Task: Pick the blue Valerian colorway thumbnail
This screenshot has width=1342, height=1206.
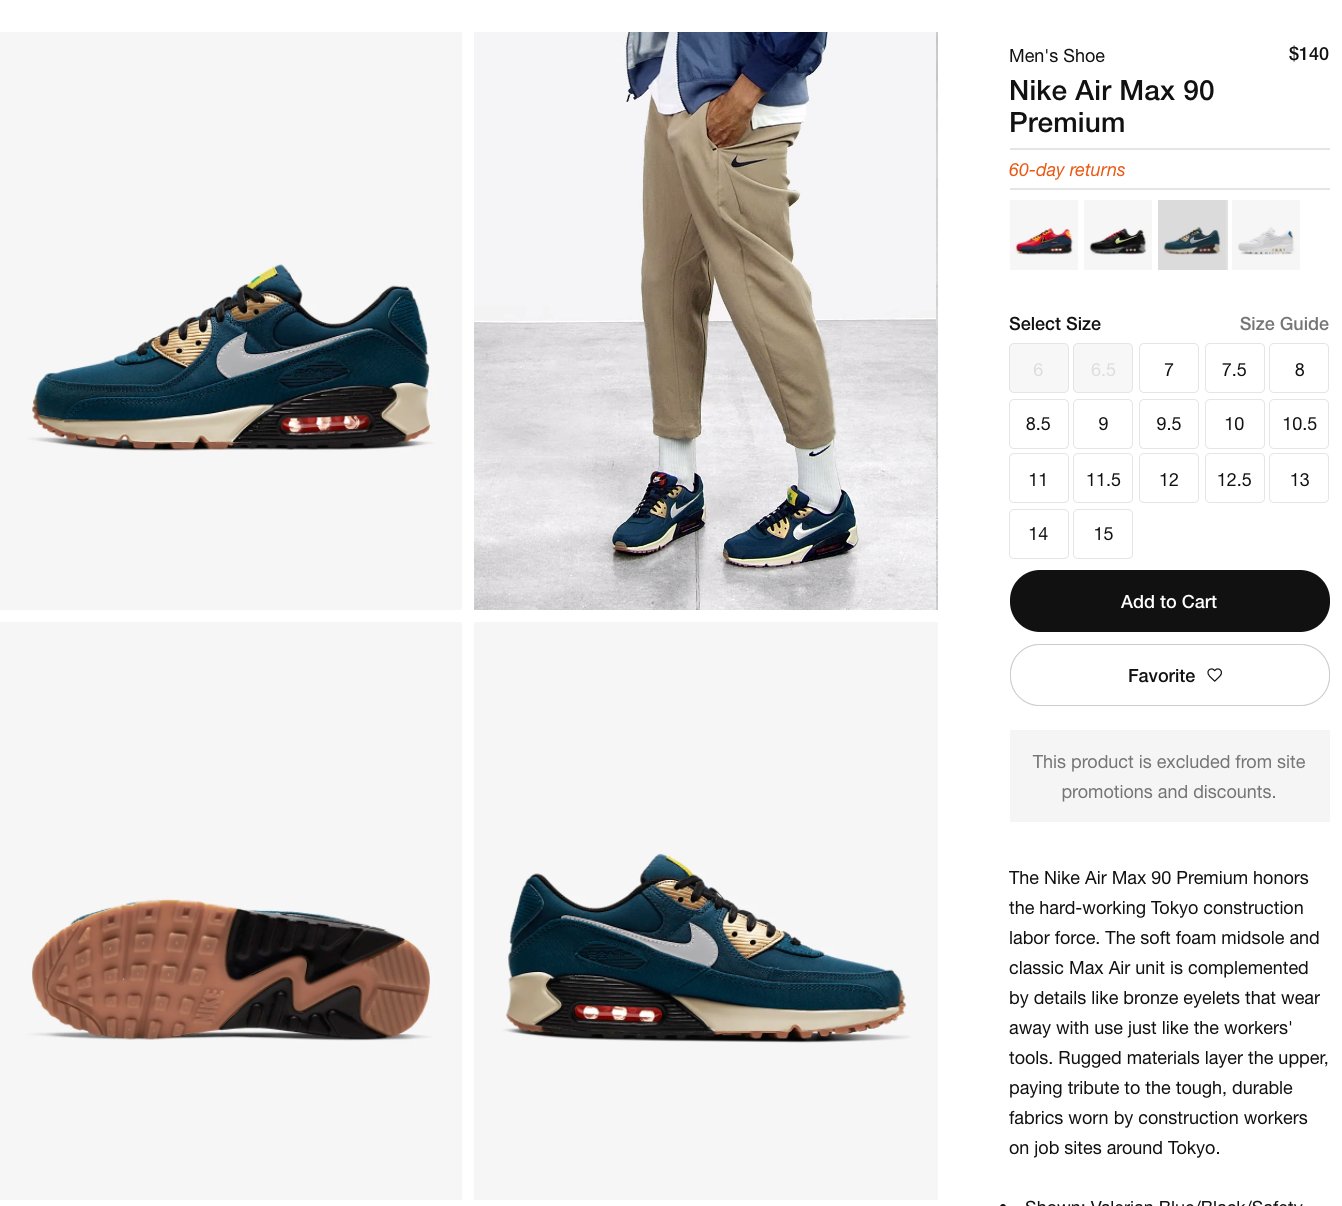Action: (1192, 235)
